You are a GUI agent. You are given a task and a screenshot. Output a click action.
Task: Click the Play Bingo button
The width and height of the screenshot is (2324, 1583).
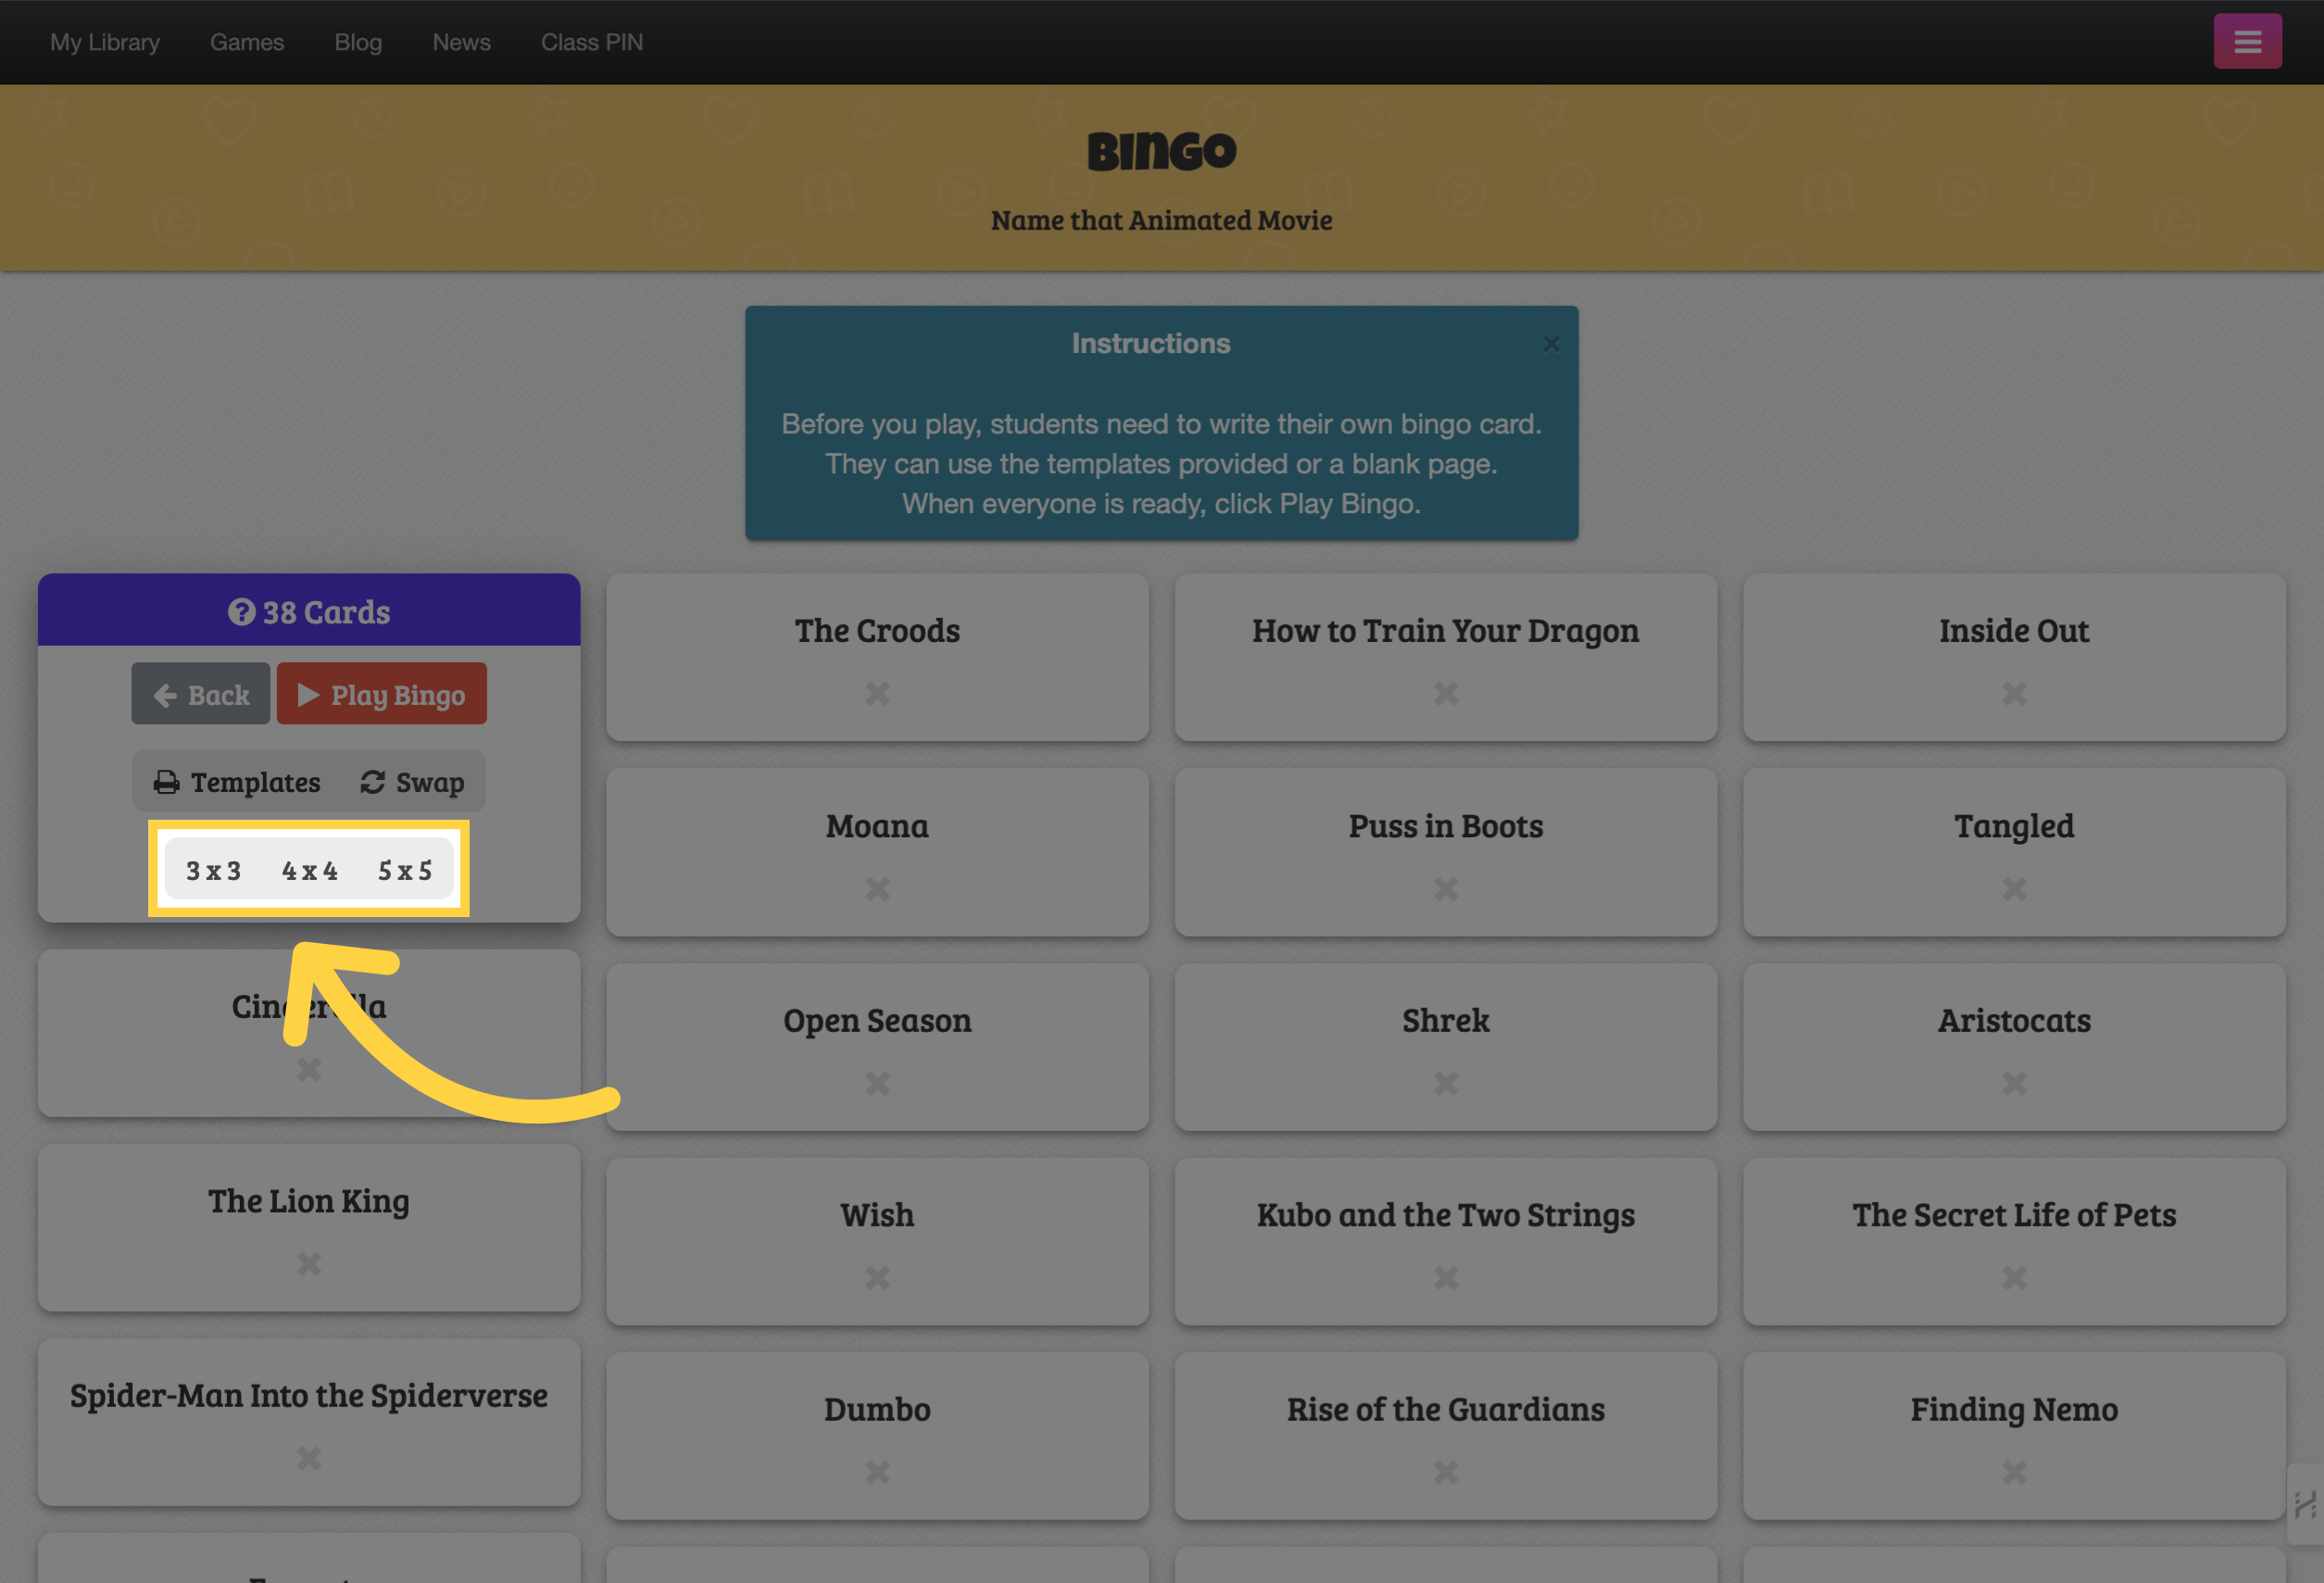click(x=382, y=693)
